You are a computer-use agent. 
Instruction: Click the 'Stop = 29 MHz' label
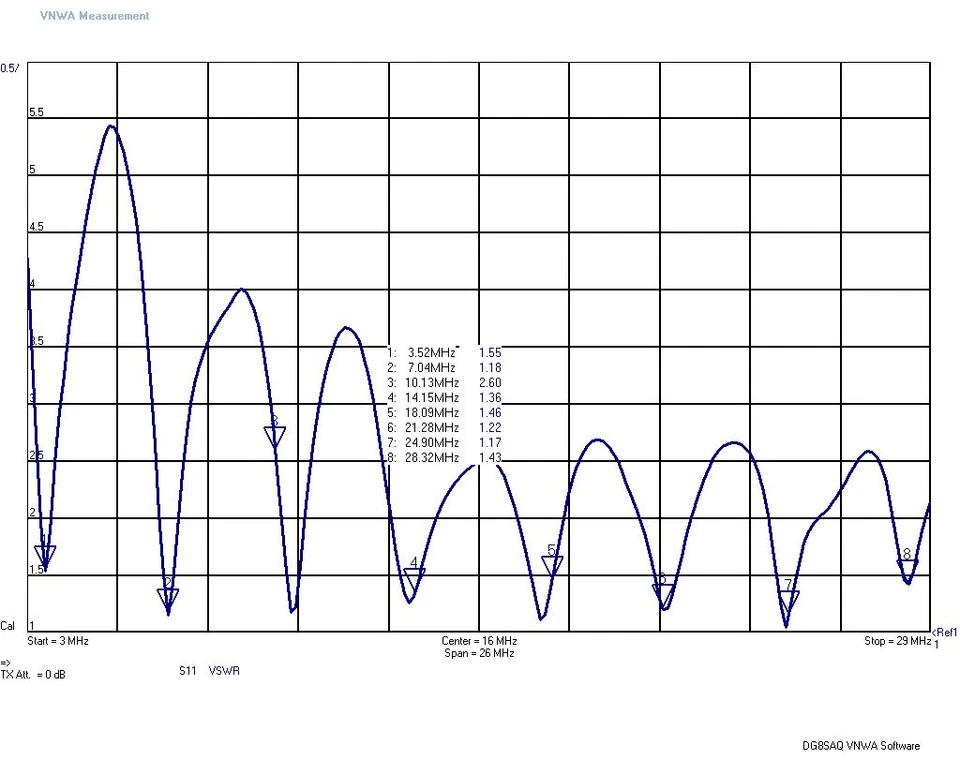point(898,641)
